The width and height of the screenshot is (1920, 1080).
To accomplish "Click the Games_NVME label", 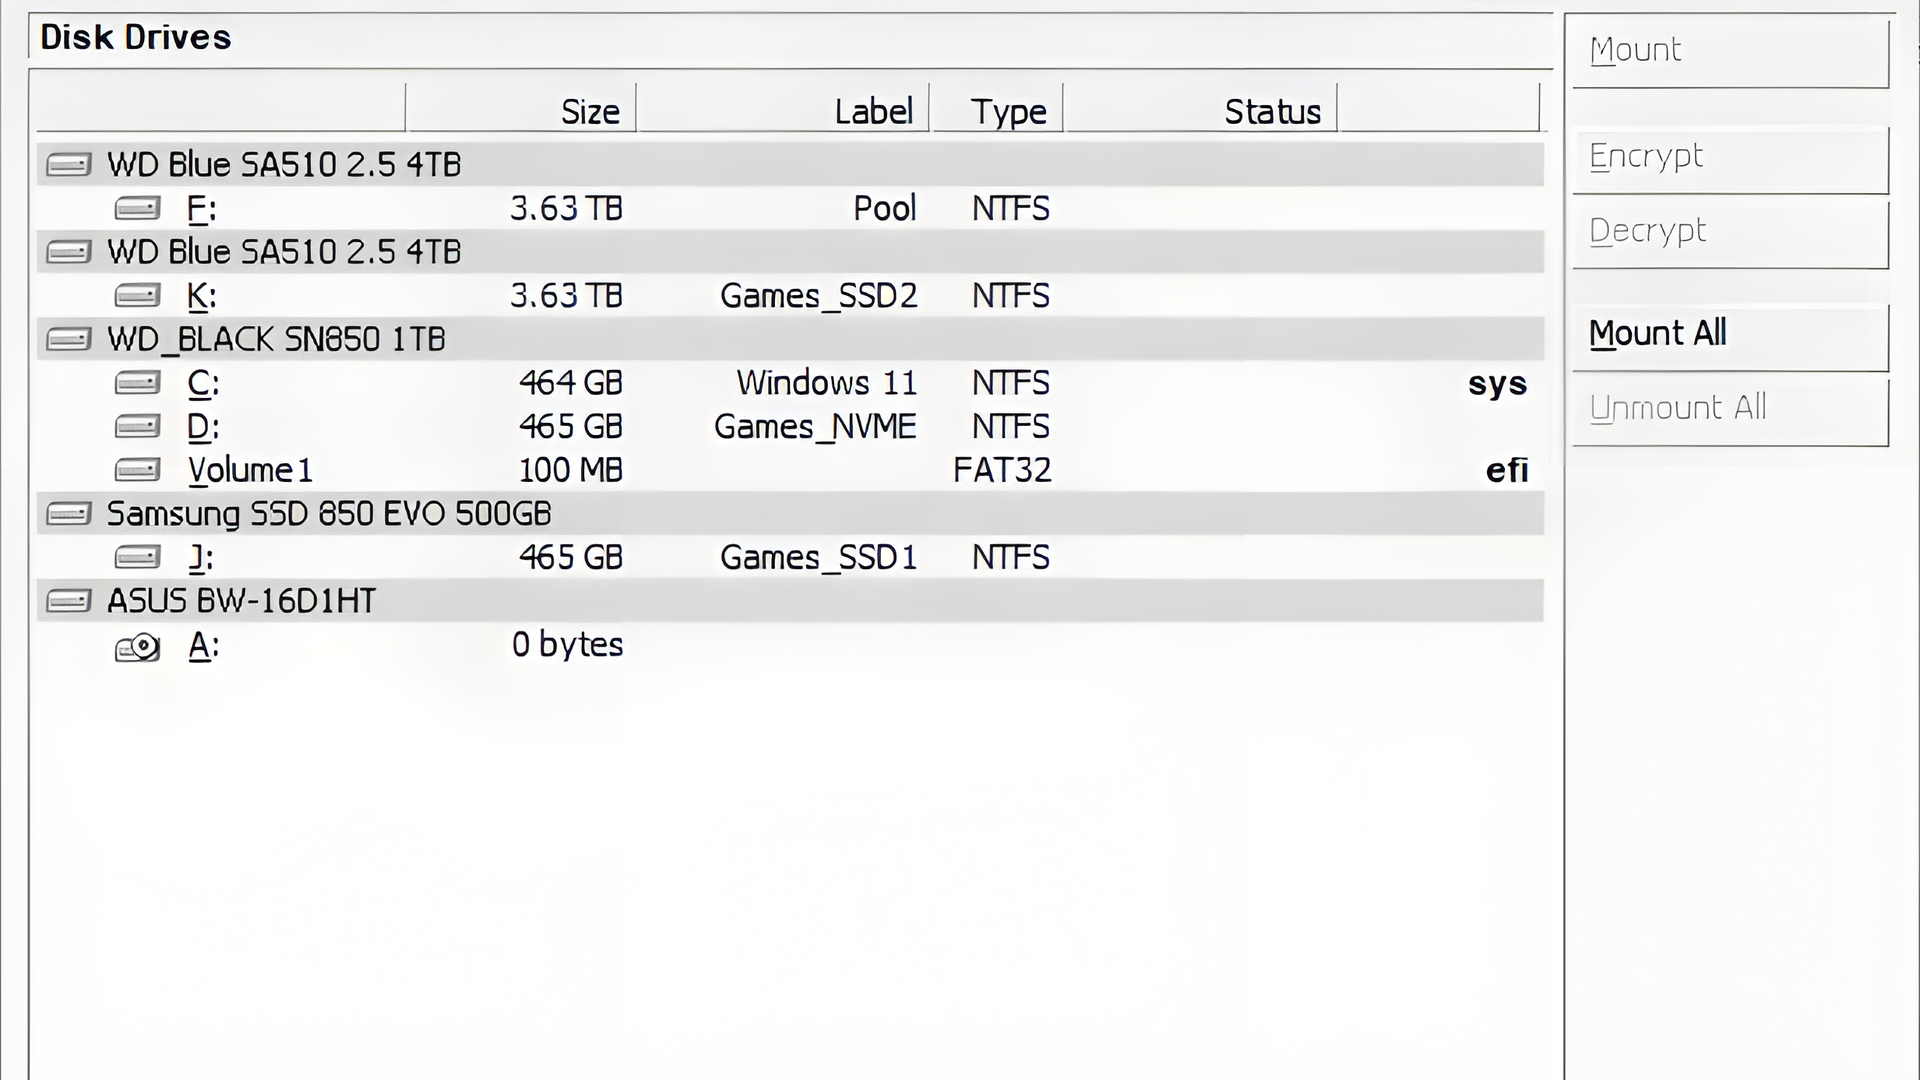I will pos(815,427).
